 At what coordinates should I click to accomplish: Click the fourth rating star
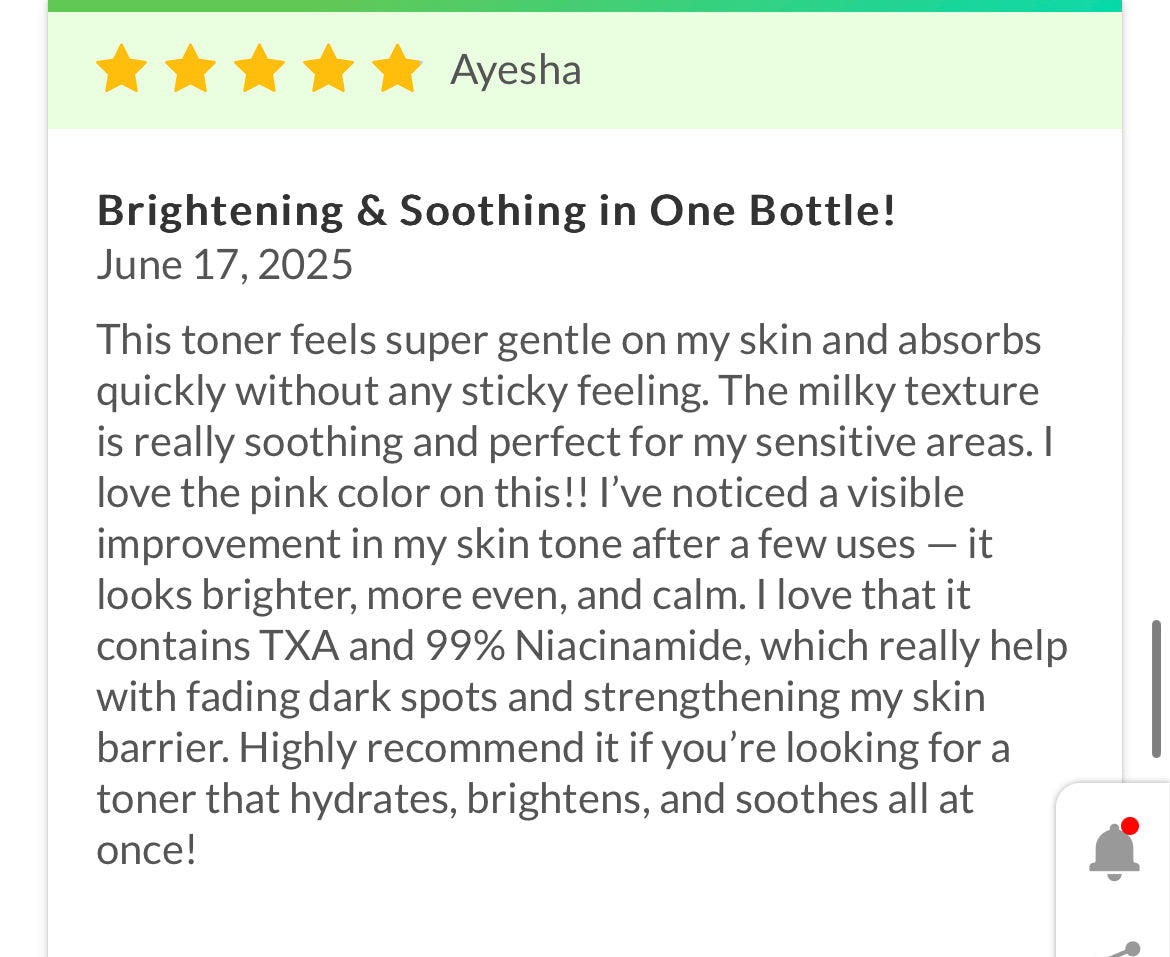pos(328,69)
